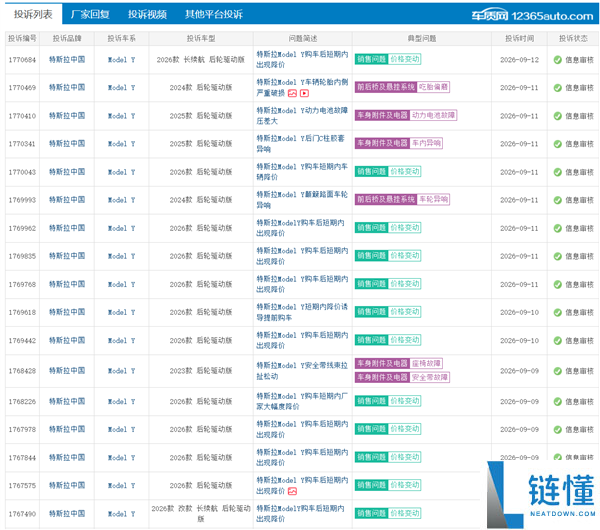Open the 投诉列表 tab
The width and height of the screenshot is (600, 530).
point(33,14)
